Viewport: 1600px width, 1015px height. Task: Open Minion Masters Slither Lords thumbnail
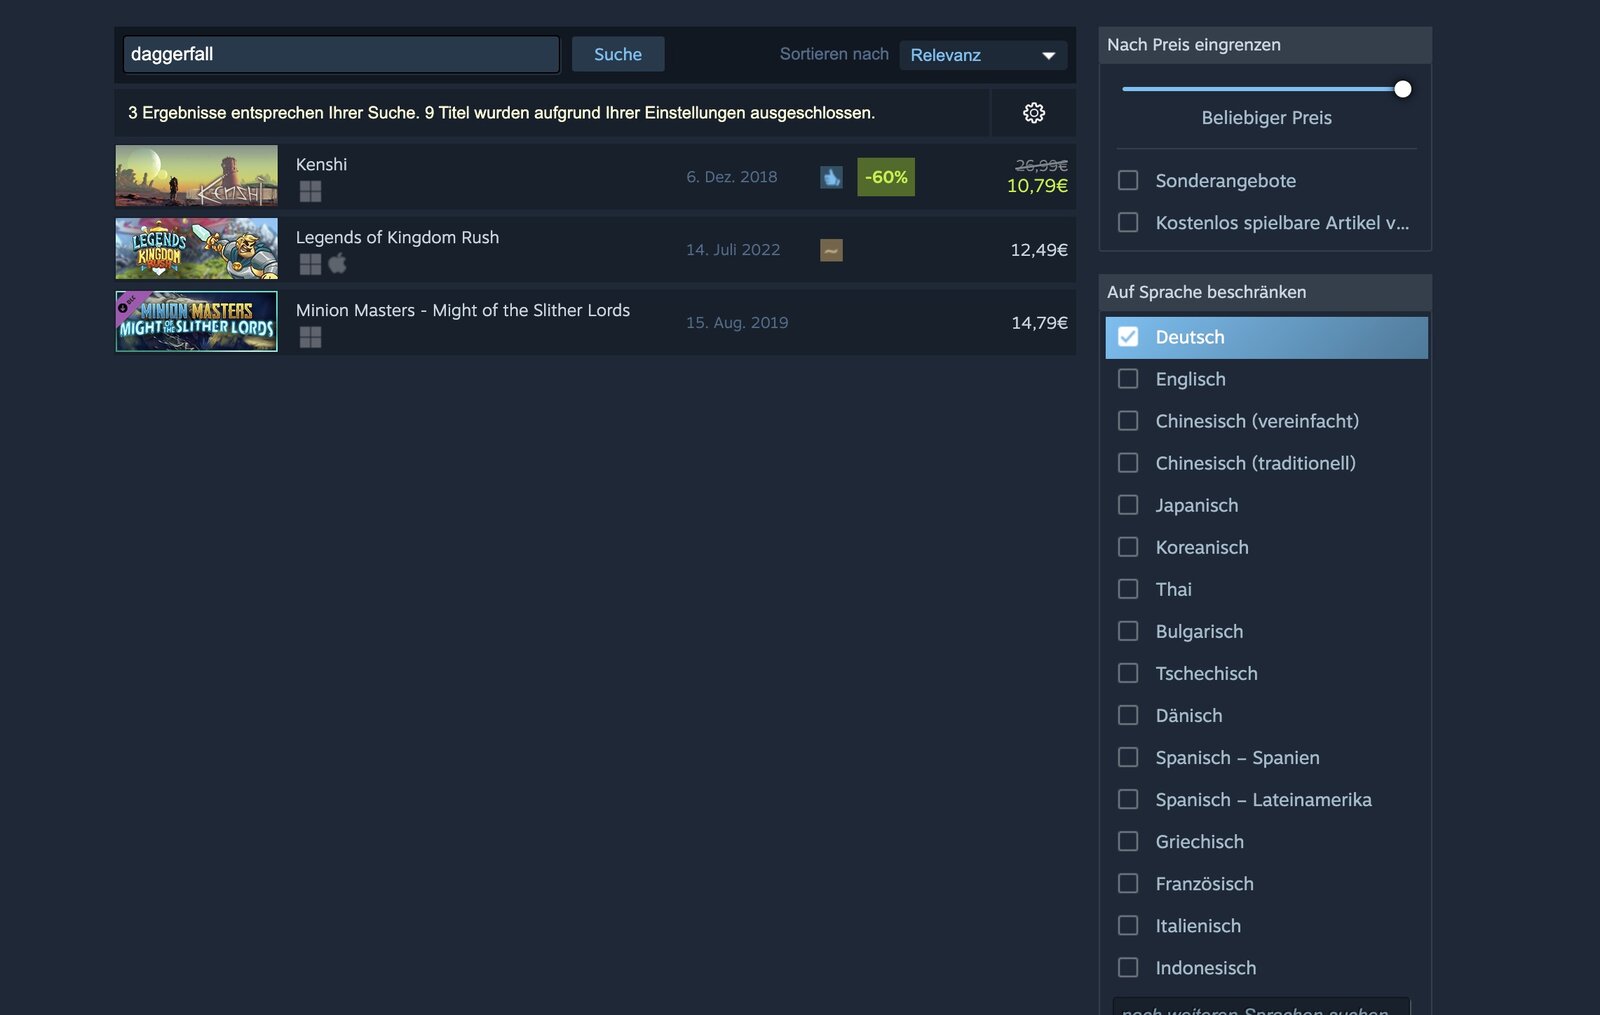coord(196,322)
